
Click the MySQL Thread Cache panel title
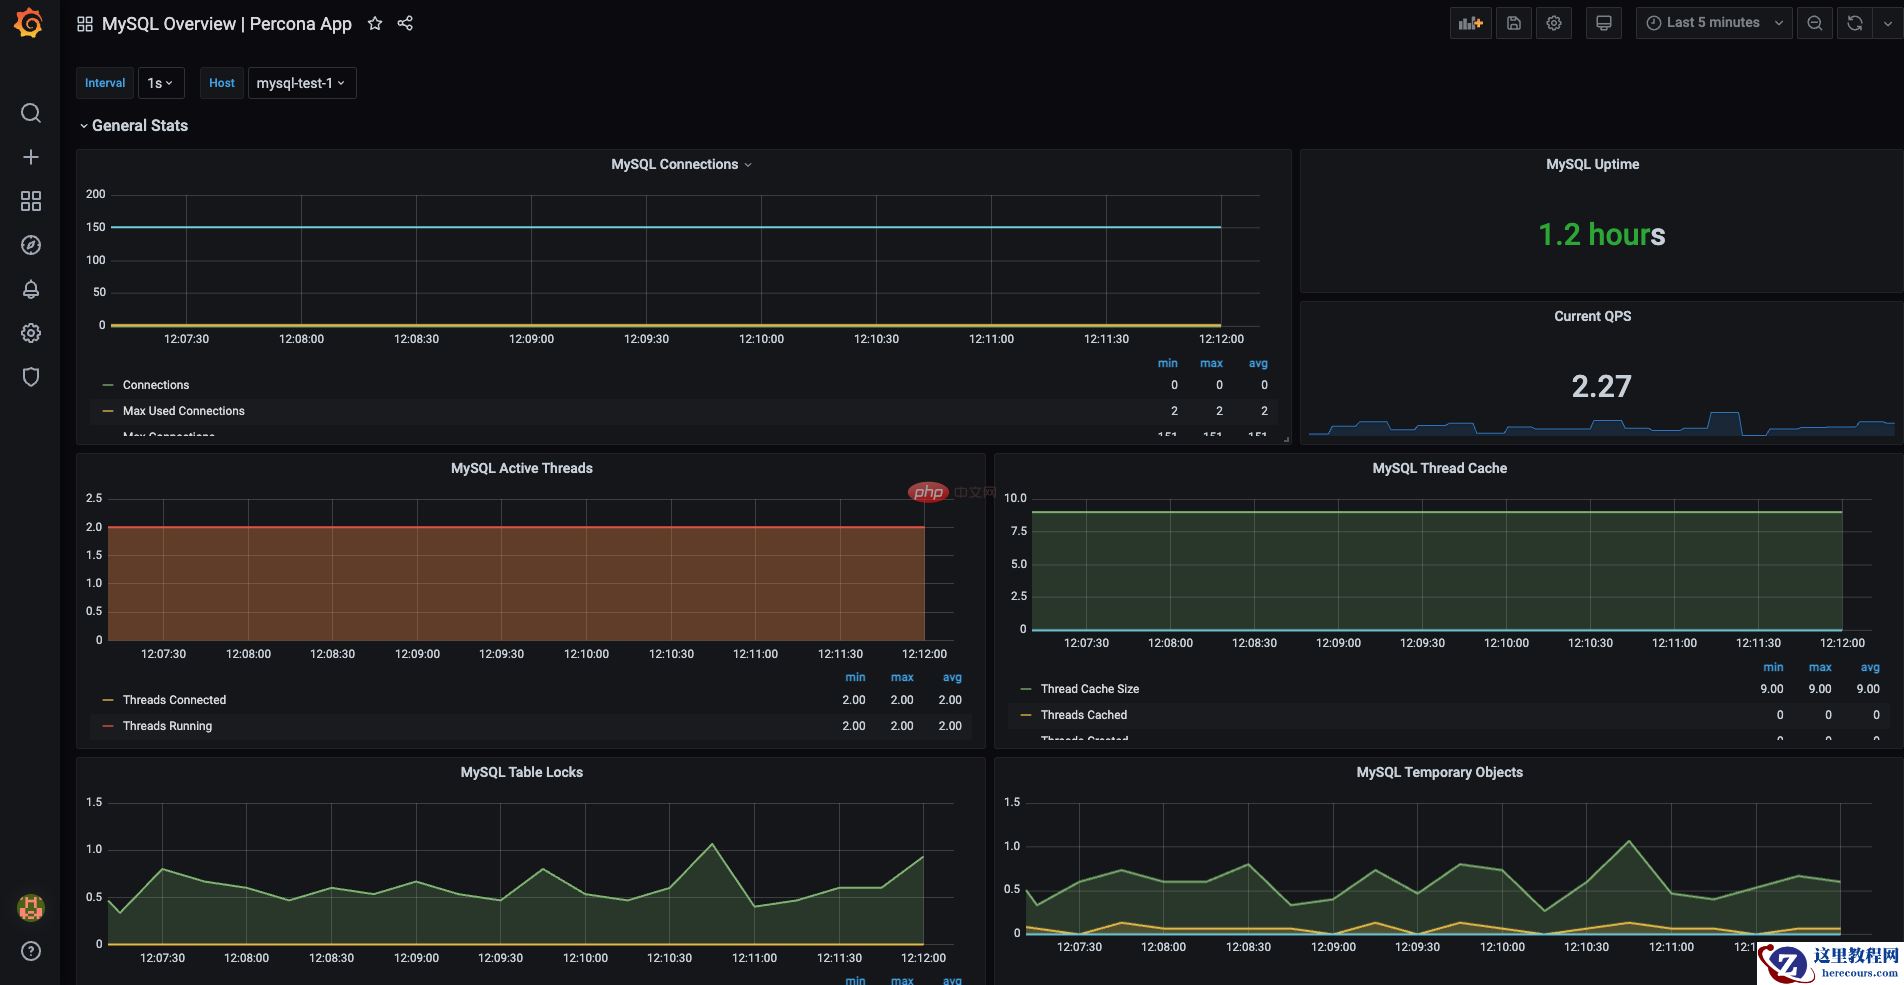click(x=1439, y=468)
